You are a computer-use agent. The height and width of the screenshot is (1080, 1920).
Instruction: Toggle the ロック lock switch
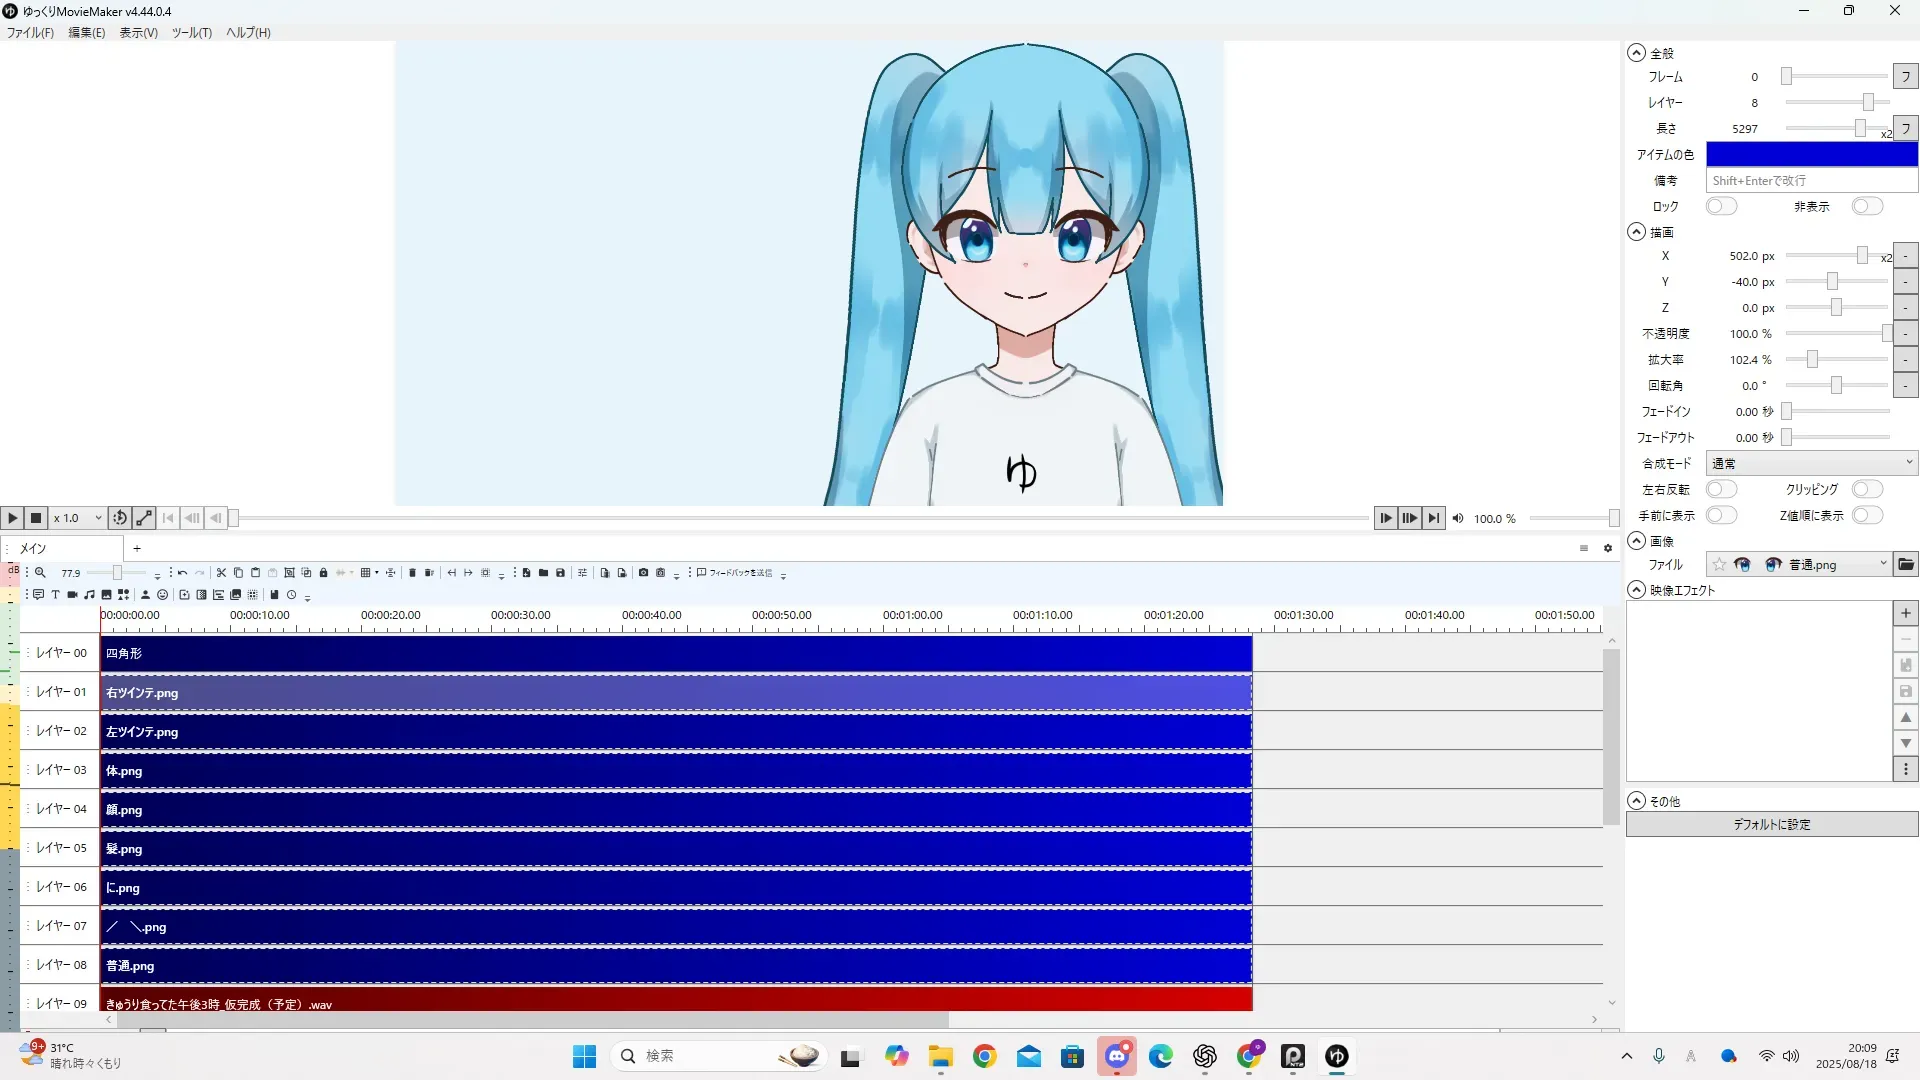point(1721,206)
